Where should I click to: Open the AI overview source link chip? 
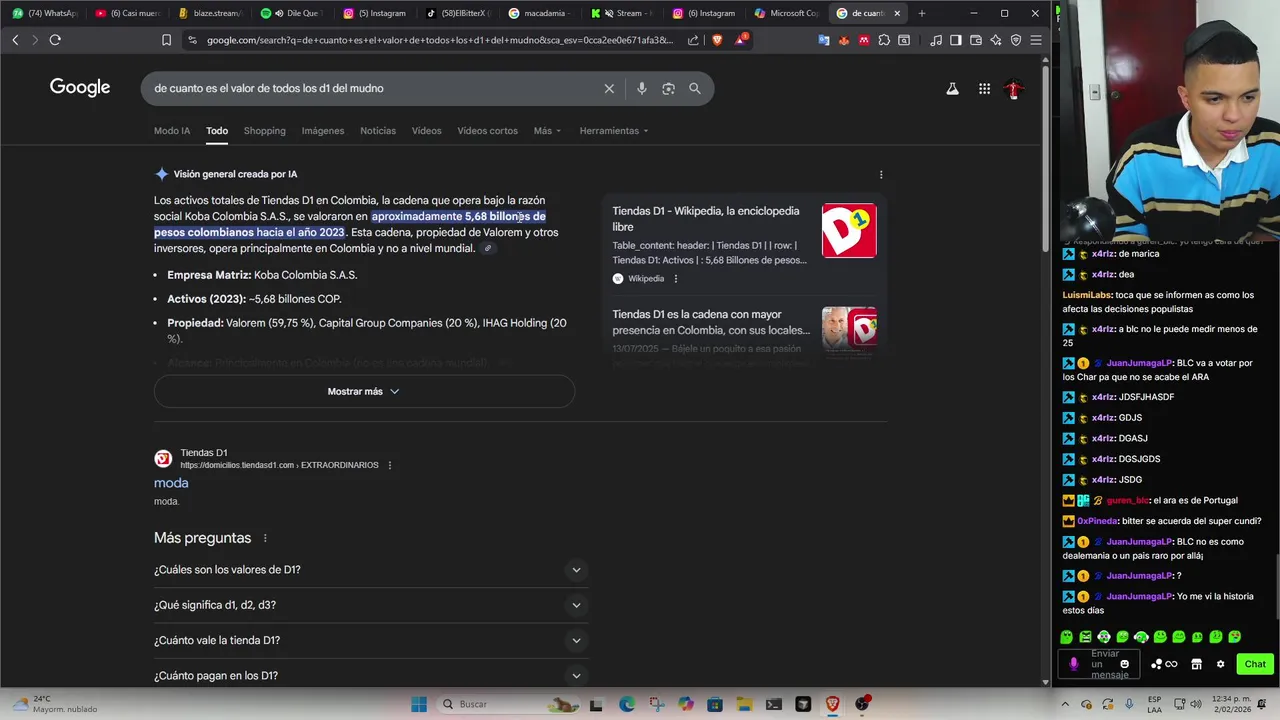pos(488,249)
